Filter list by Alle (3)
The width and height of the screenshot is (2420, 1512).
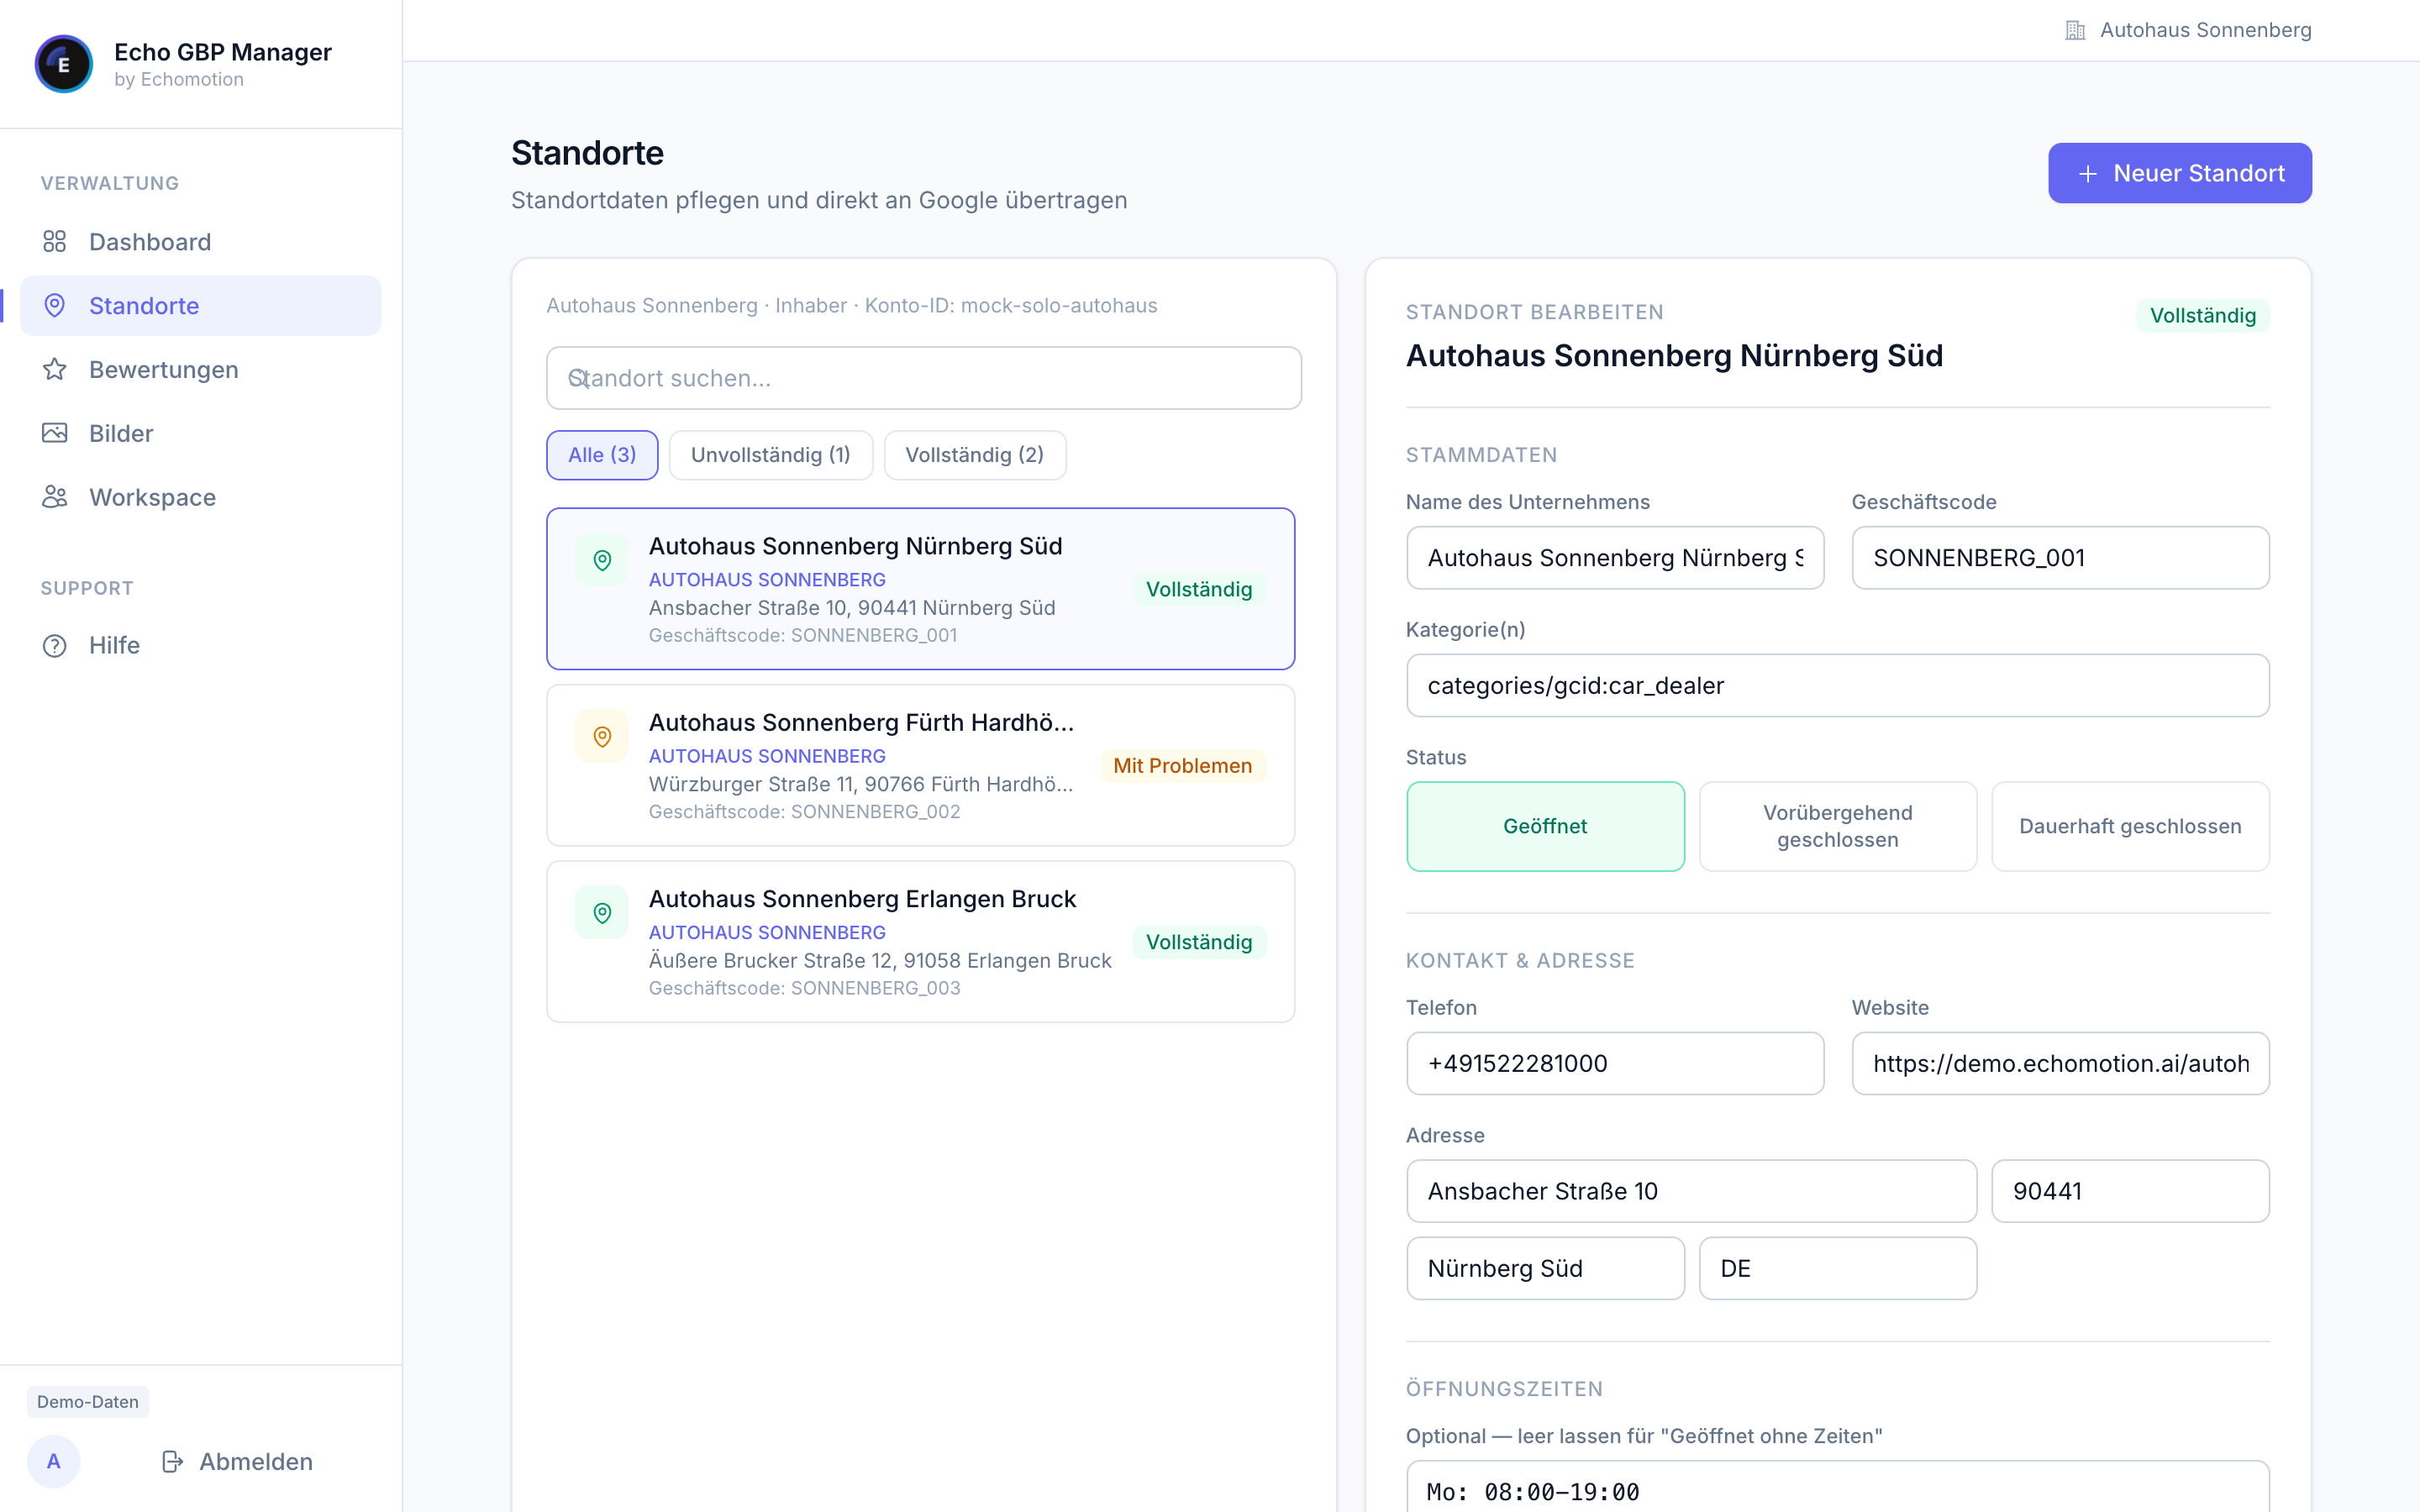(602, 455)
